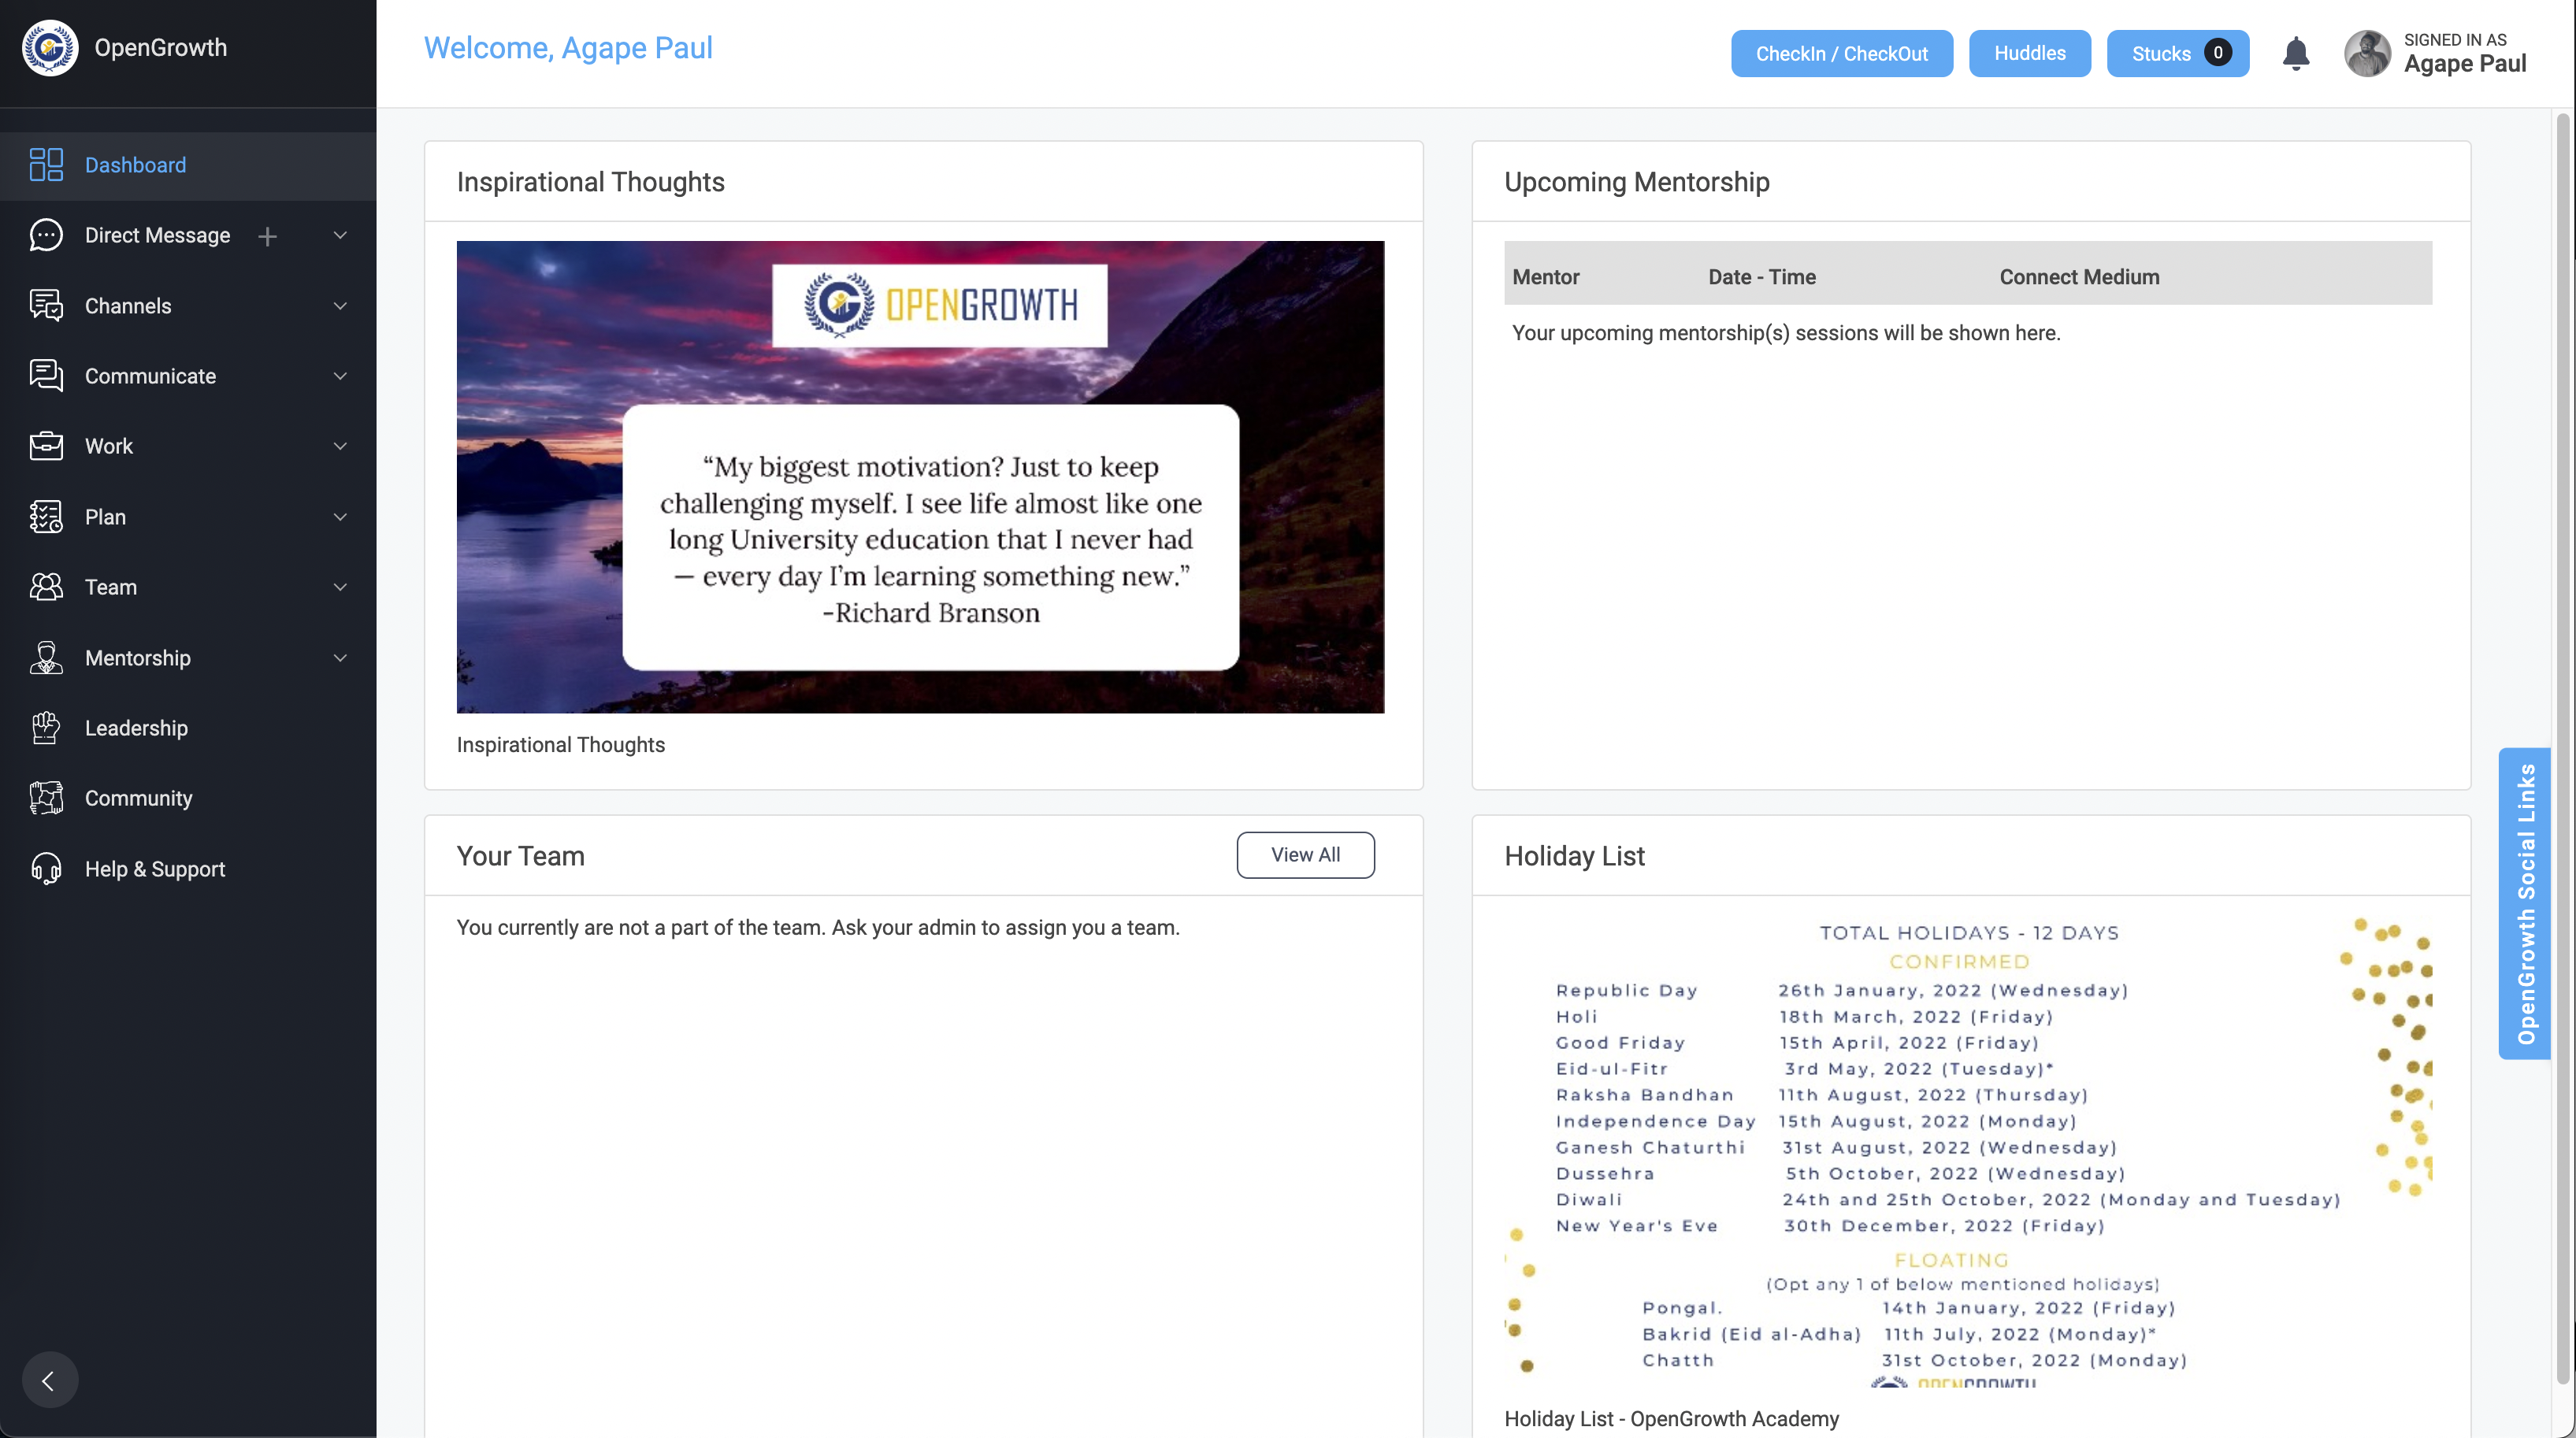This screenshot has width=2576, height=1438.
Task: Click the Mentorship person icon
Action: click(46, 658)
